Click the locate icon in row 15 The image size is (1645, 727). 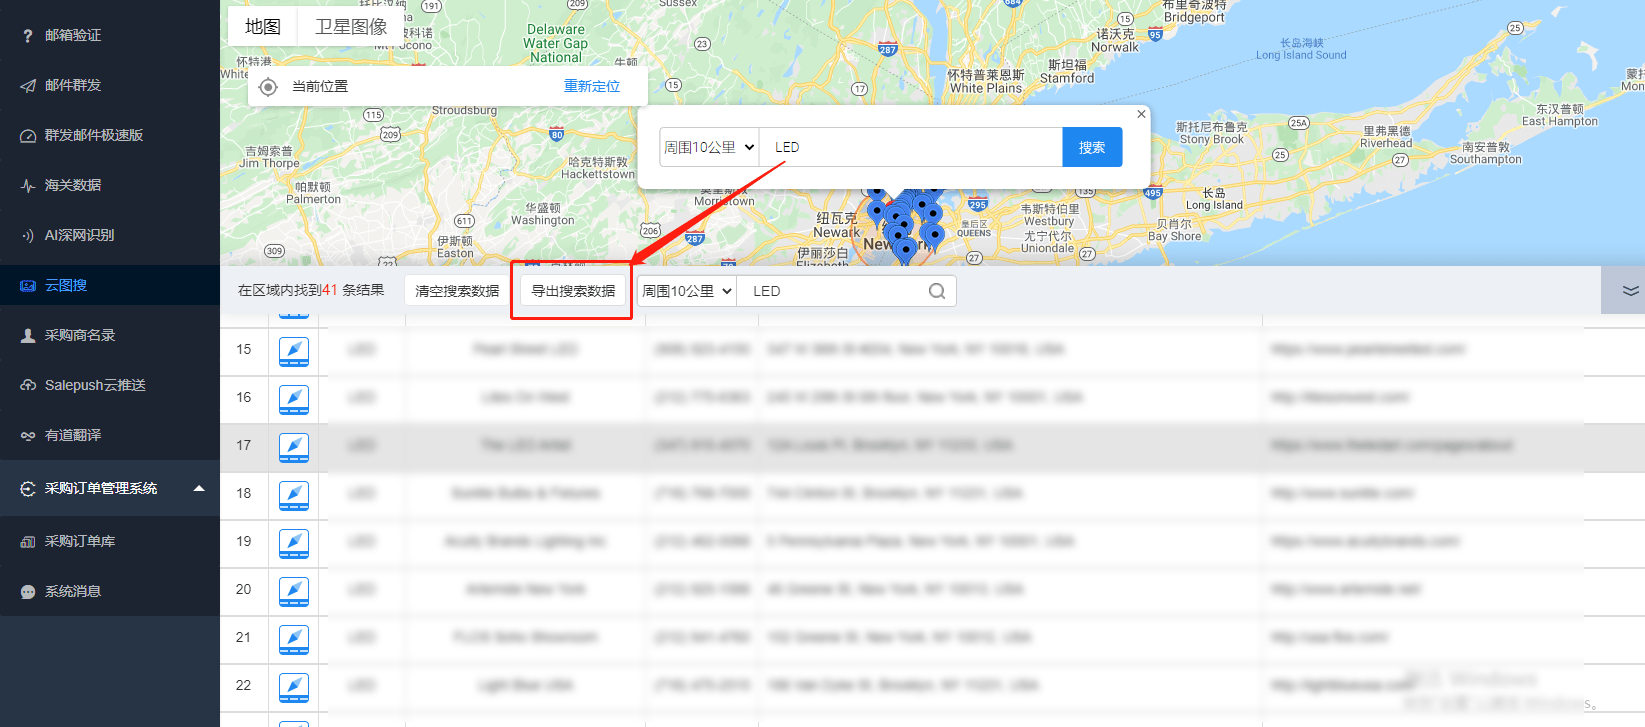[x=294, y=351]
